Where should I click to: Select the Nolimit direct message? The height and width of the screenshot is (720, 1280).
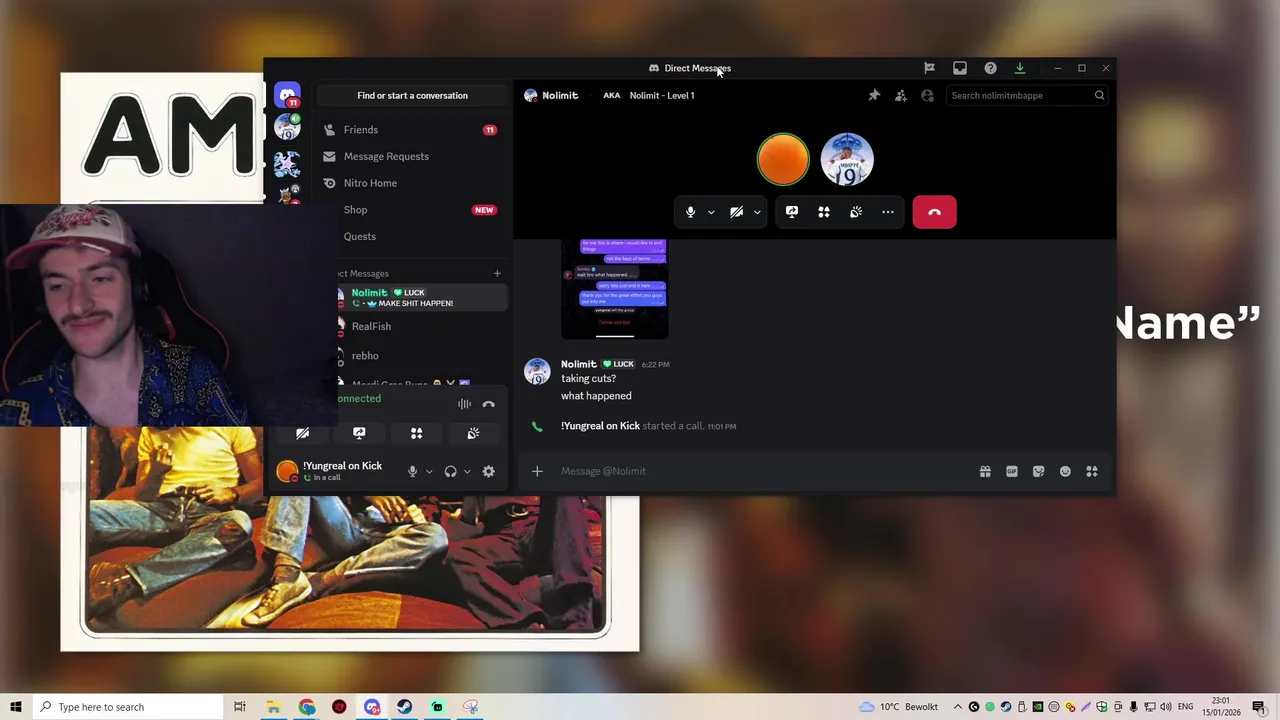(420, 297)
